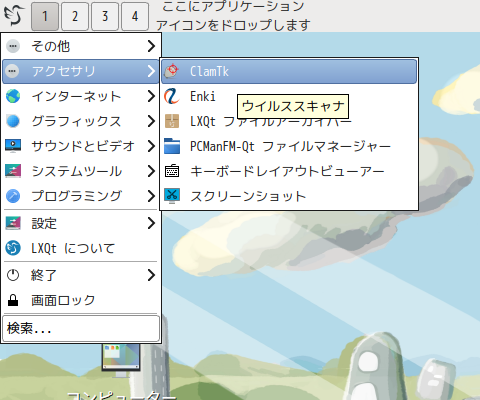
Task: Launch ClamTk from the submenu
Action: click(x=289, y=71)
